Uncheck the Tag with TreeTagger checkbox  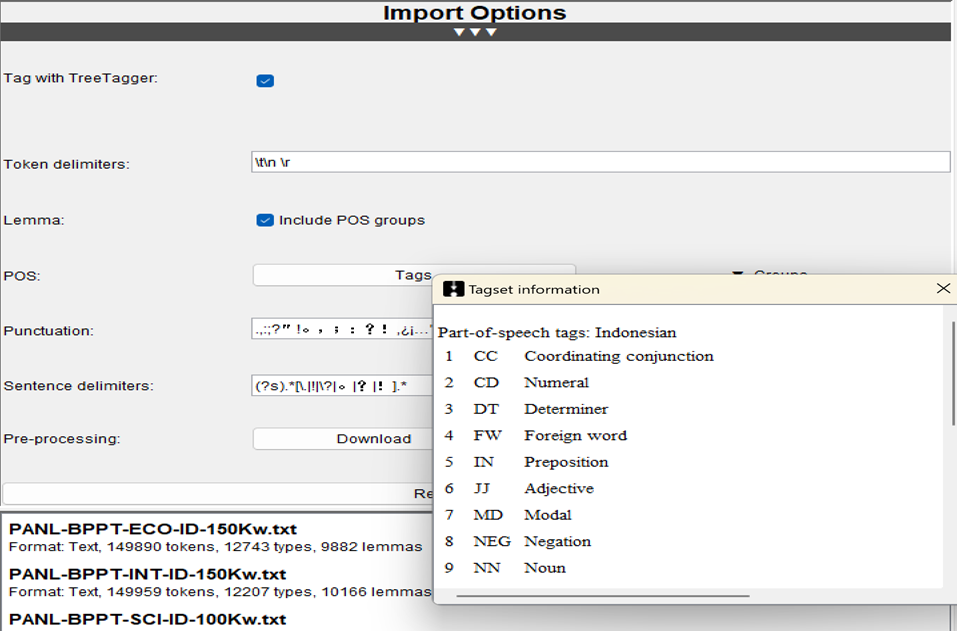265,81
